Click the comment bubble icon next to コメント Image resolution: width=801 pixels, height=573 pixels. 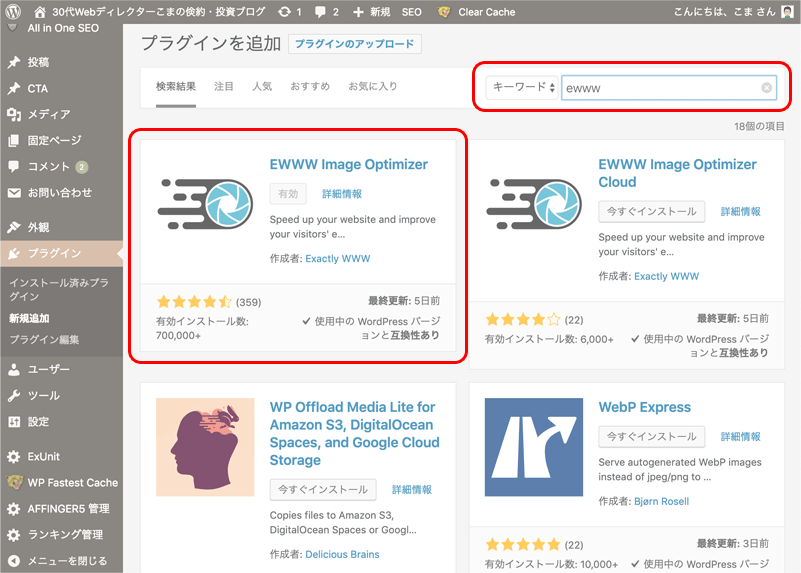(x=14, y=166)
